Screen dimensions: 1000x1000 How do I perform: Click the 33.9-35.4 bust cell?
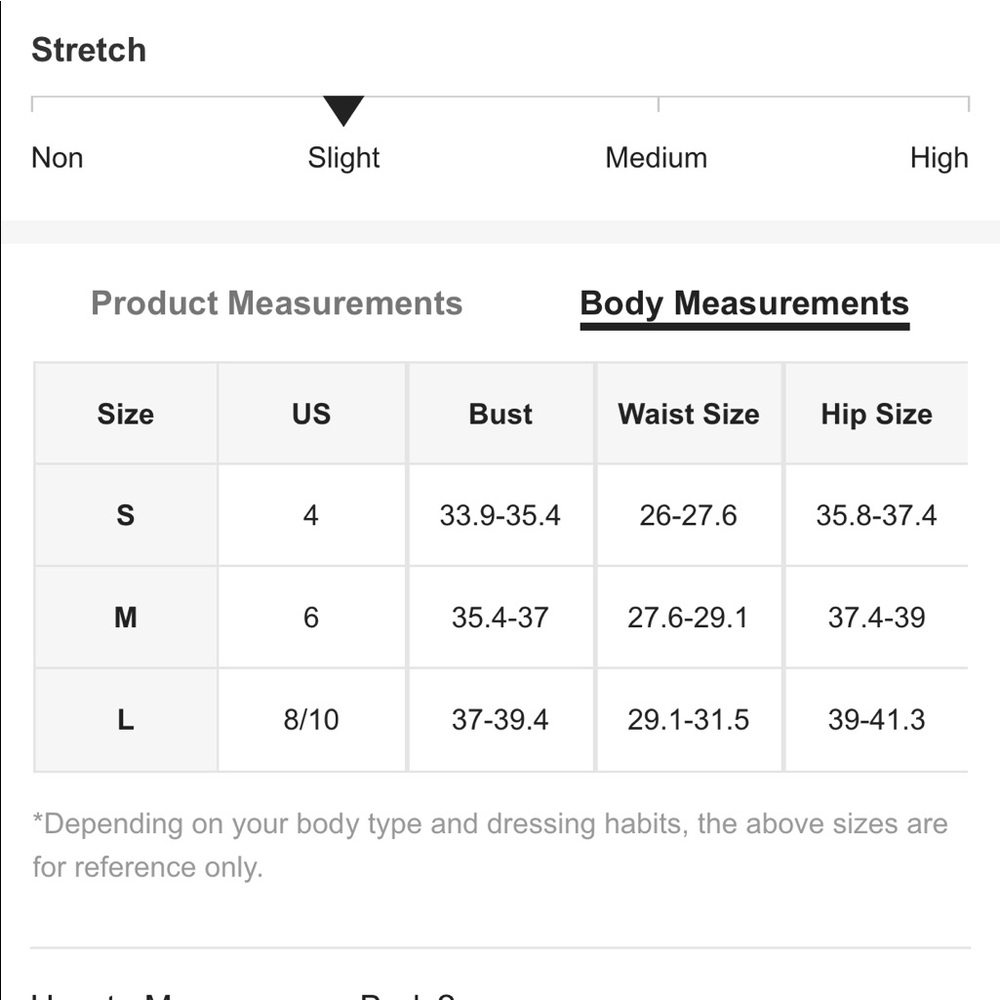(500, 515)
